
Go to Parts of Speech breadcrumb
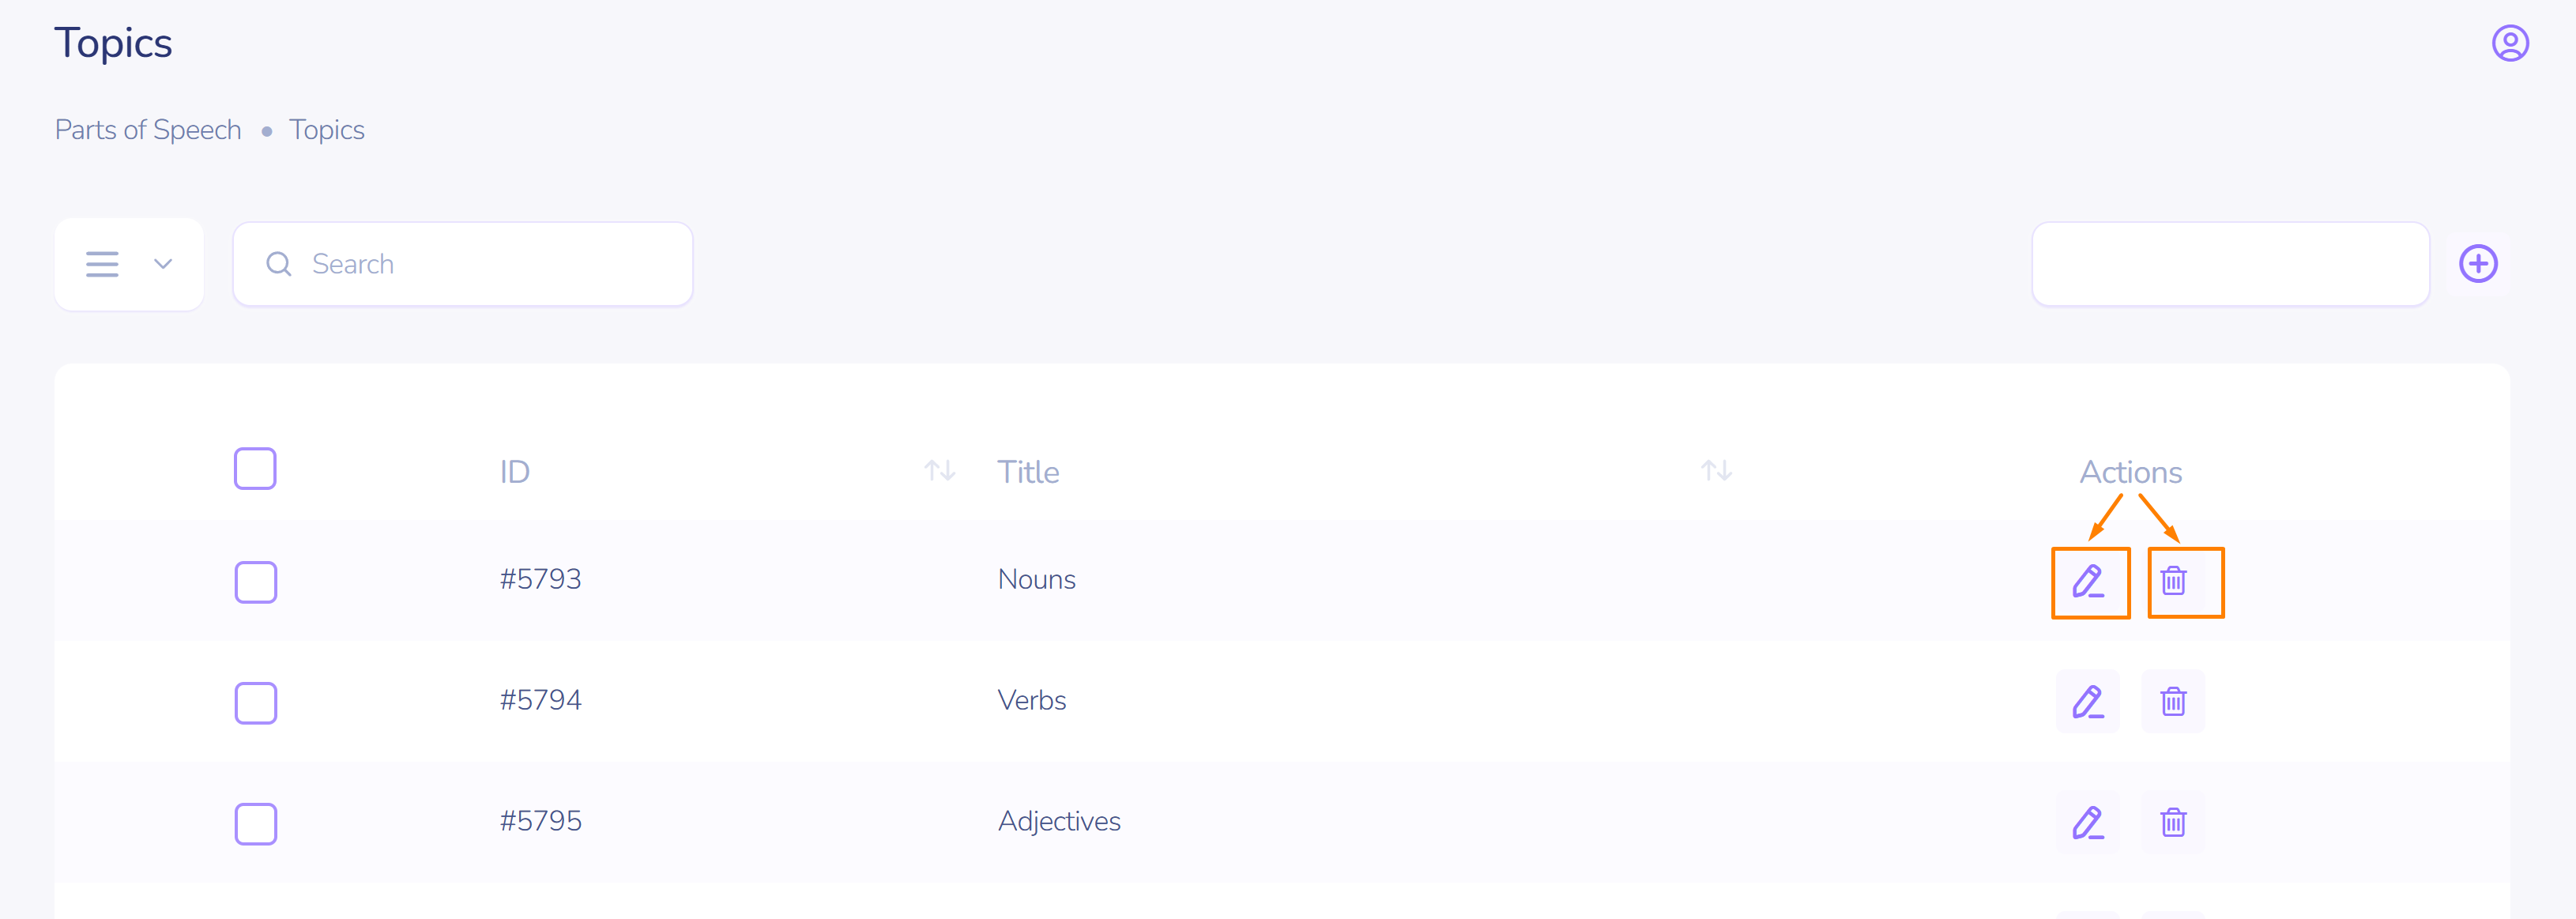click(148, 130)
